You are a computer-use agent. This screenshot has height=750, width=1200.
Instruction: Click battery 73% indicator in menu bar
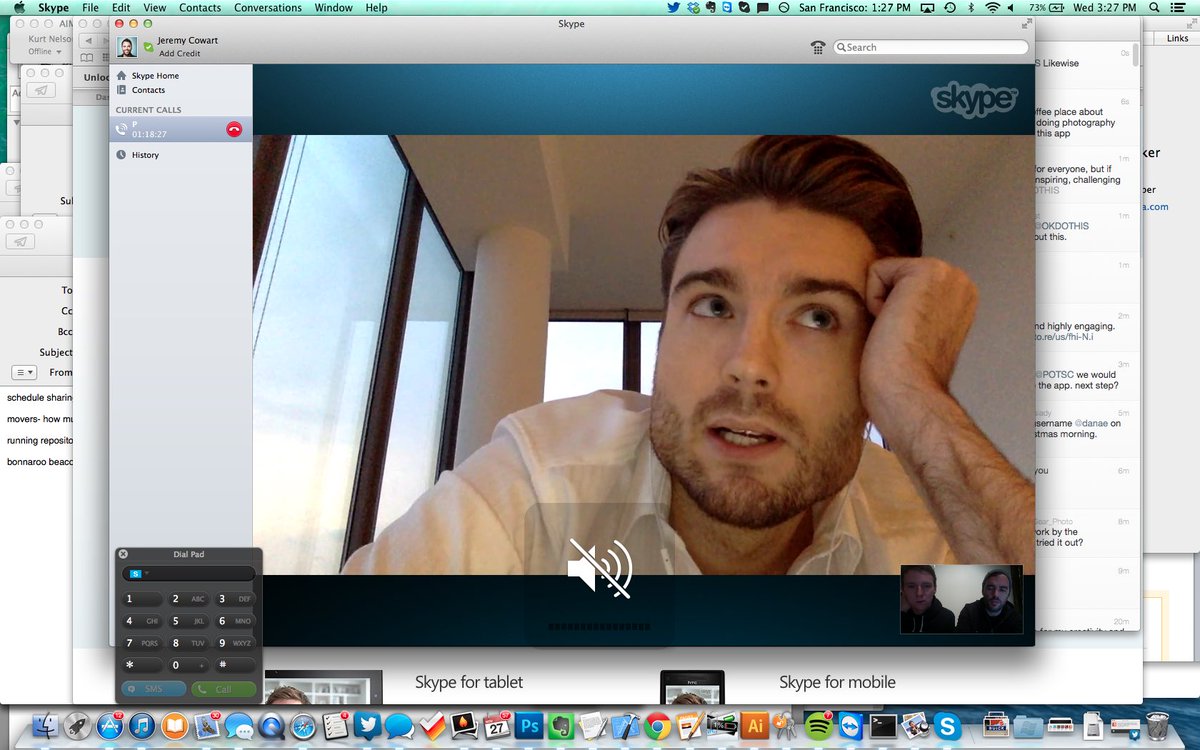click(1049, 8)
